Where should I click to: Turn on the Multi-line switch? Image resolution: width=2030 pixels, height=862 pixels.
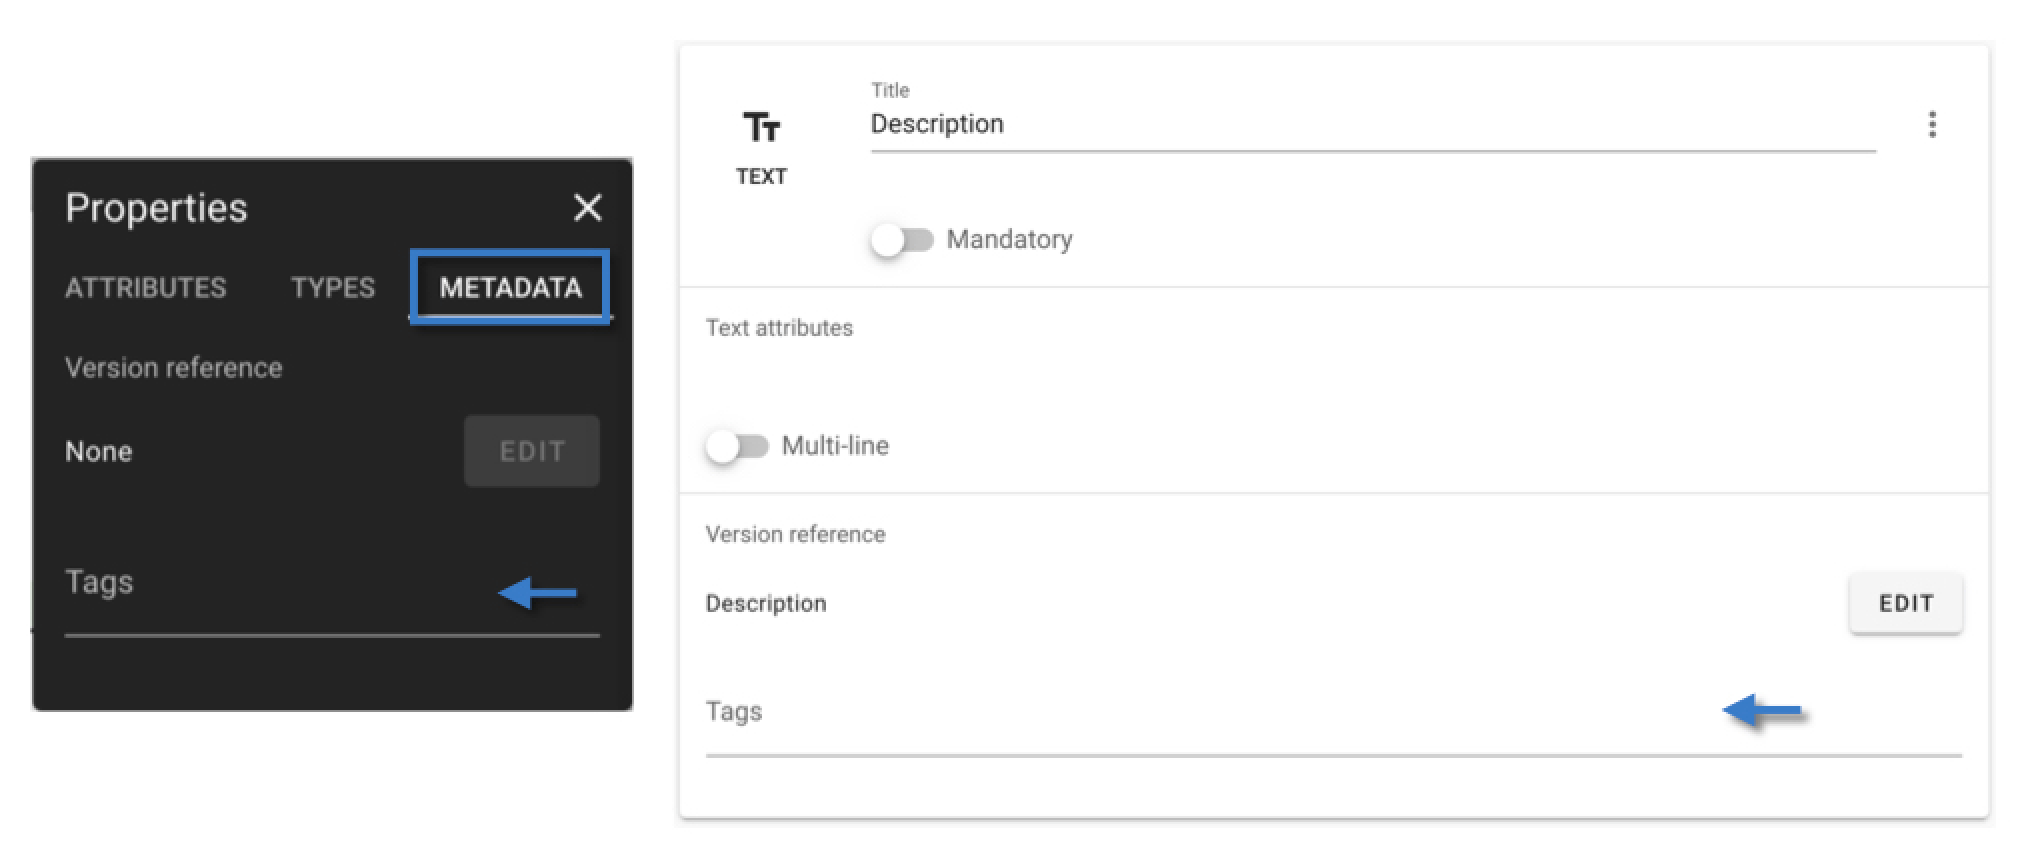(737, 446)
